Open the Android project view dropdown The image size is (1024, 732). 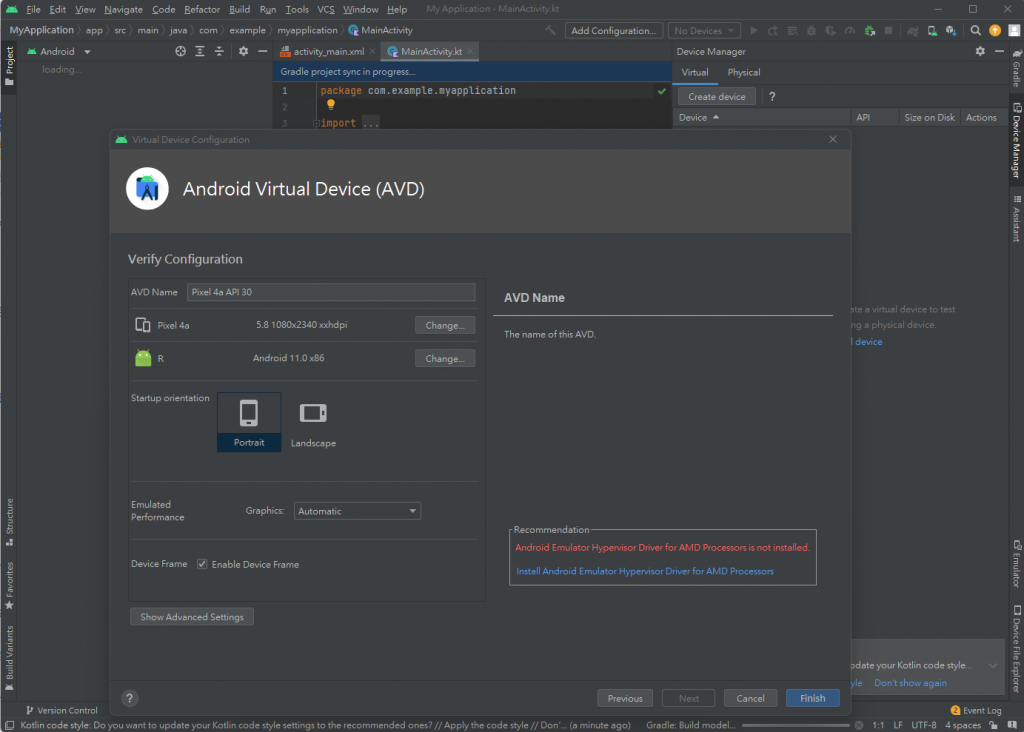(59, 52)
